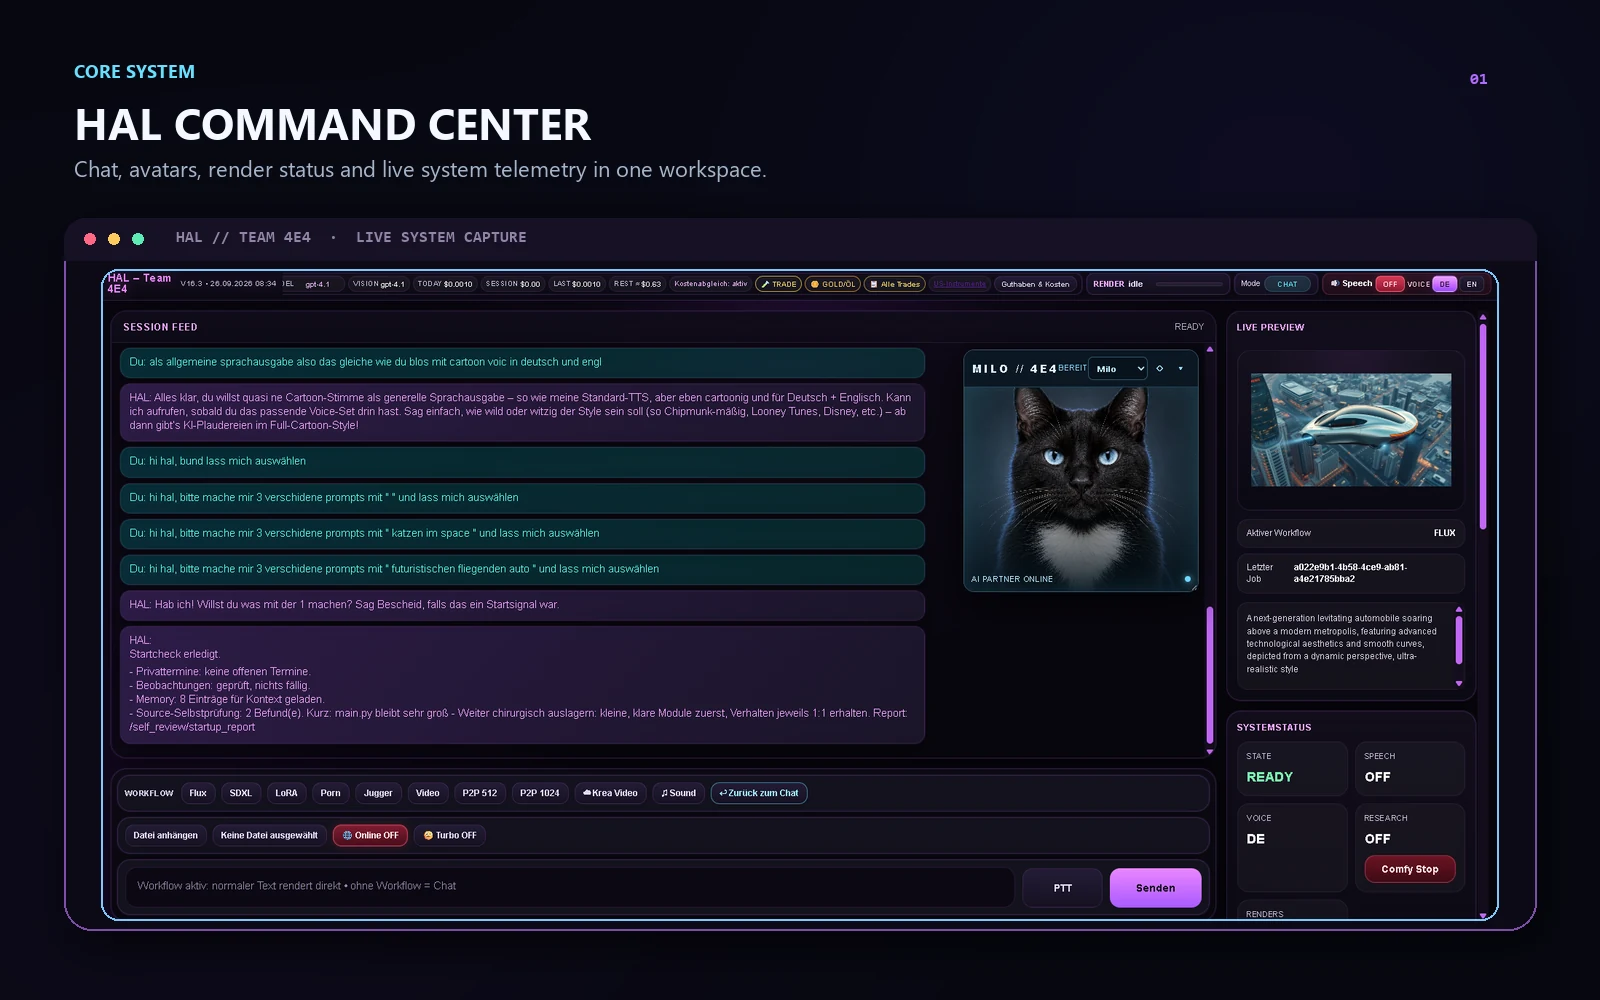1600x1000 pixels.
Task: Select the LoRA workflow
Action: (x=286, y=793)
